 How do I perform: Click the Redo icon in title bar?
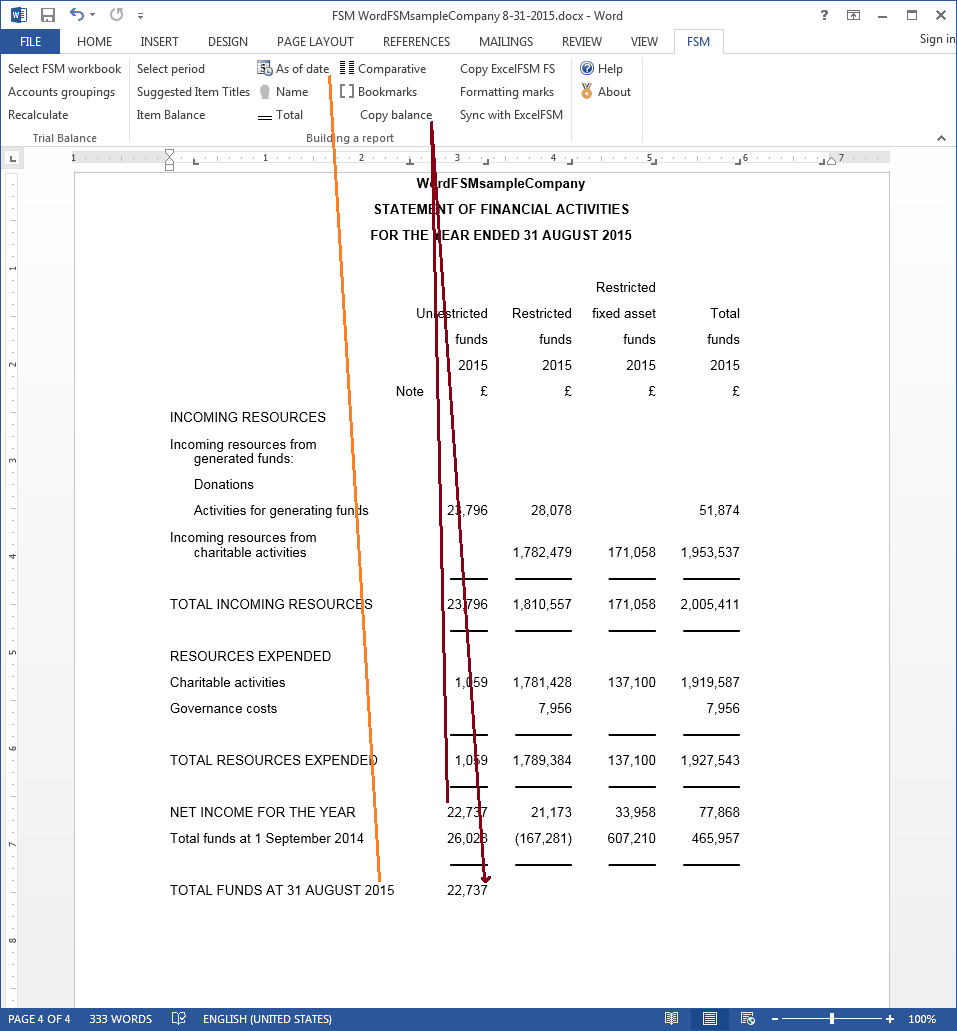click(116, 14)
